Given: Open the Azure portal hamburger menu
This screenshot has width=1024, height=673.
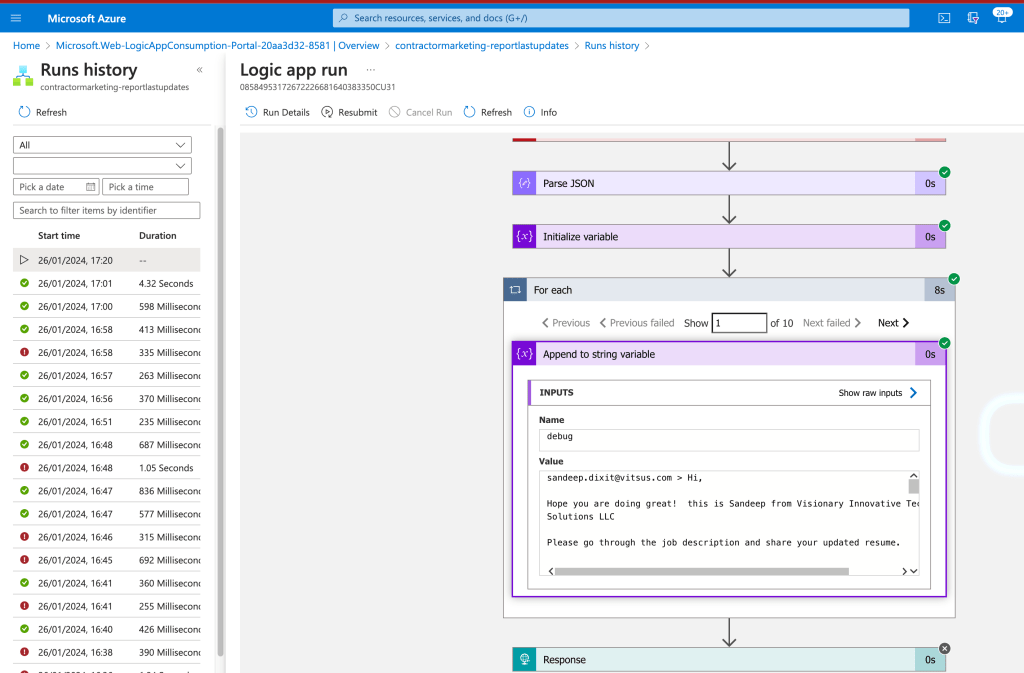Looking at the screenshot, I should (x=16, y=18).
